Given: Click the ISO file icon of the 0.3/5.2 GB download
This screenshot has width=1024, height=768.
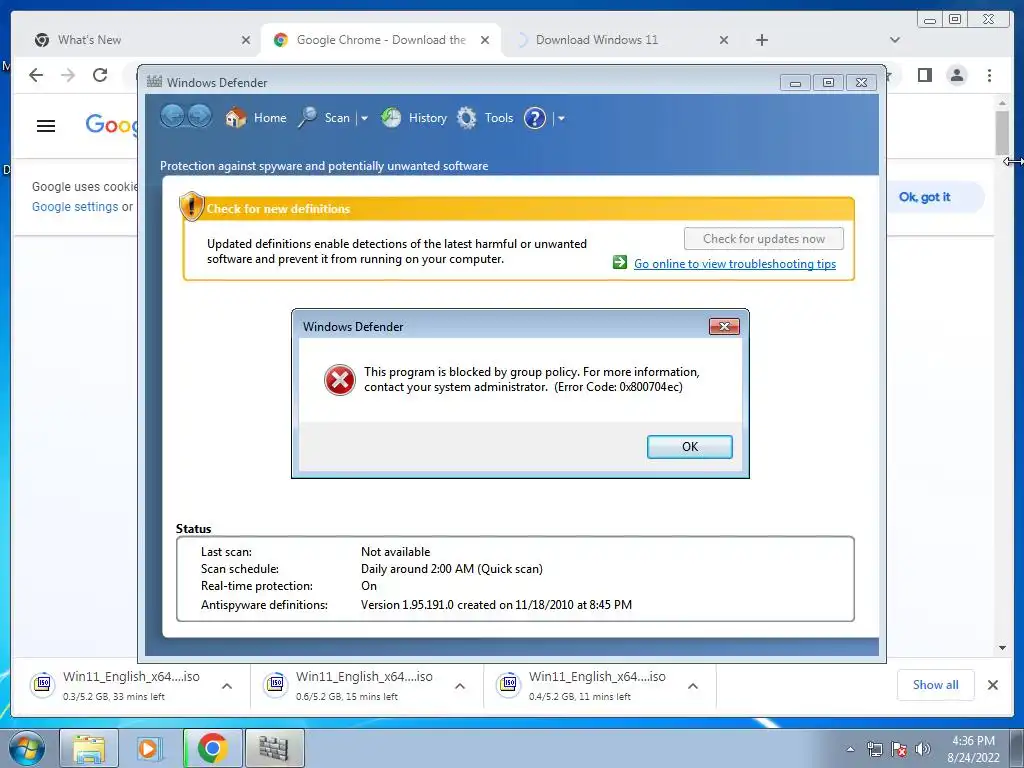Looking at the screenshot, I should point(43,684).
